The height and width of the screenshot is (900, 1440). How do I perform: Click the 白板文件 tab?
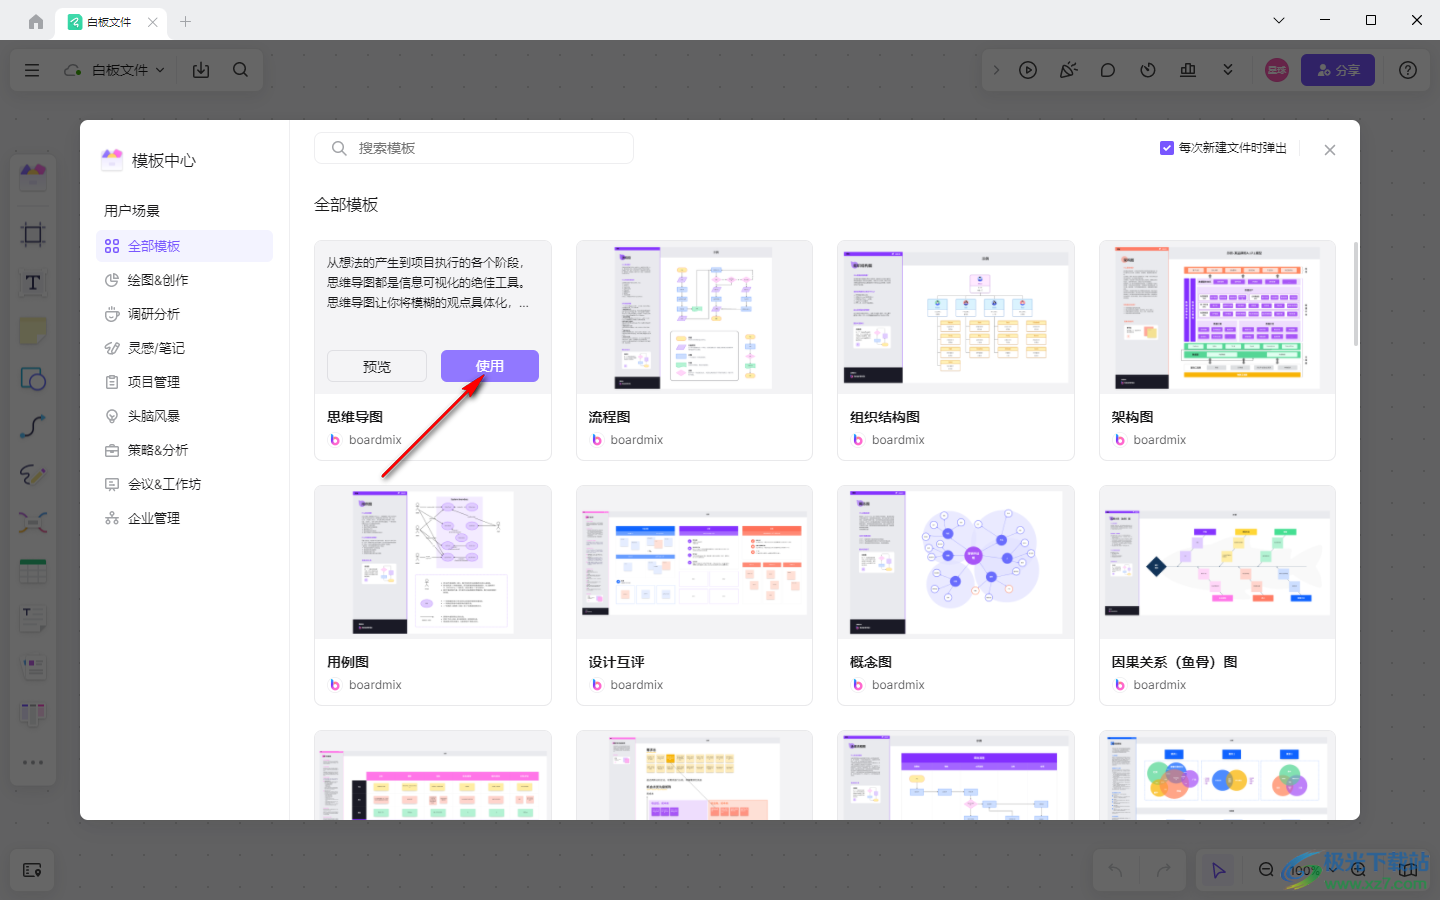coord(109,22)
